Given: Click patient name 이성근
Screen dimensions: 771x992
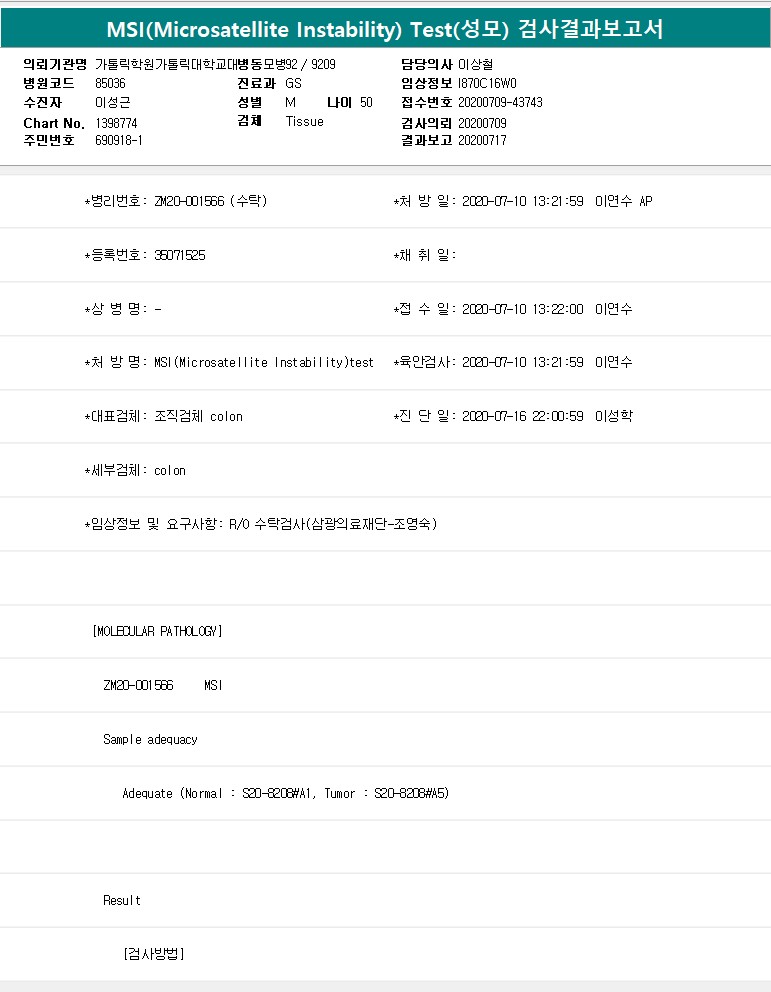Looking at the screenshot, I should click(113, 102).
